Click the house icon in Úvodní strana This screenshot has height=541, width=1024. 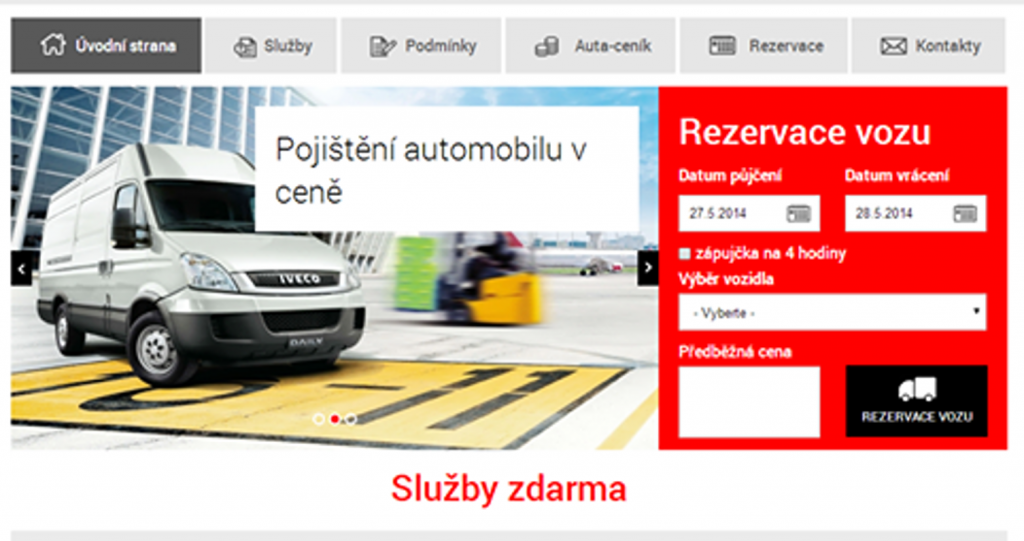[x=53, y=44]
